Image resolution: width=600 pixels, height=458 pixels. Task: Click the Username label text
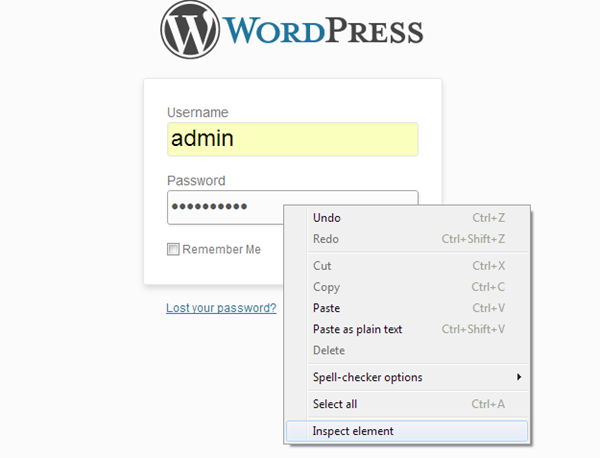(x=197, y=112)
